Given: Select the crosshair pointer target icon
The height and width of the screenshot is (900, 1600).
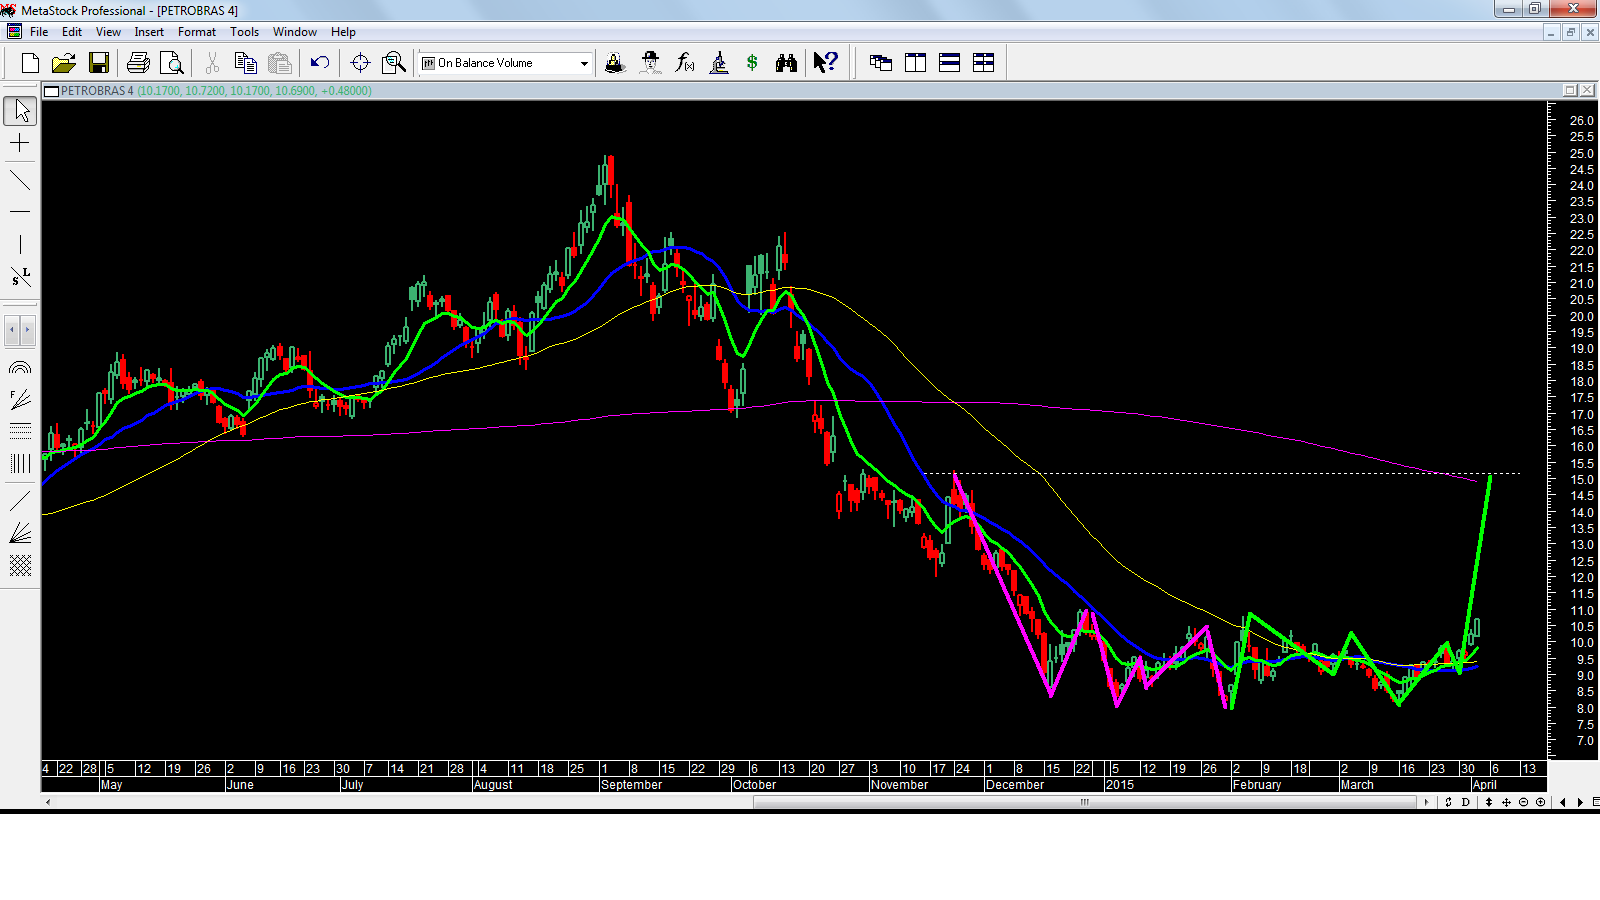Looking at the screenshot, I should [x=360, y=63].
